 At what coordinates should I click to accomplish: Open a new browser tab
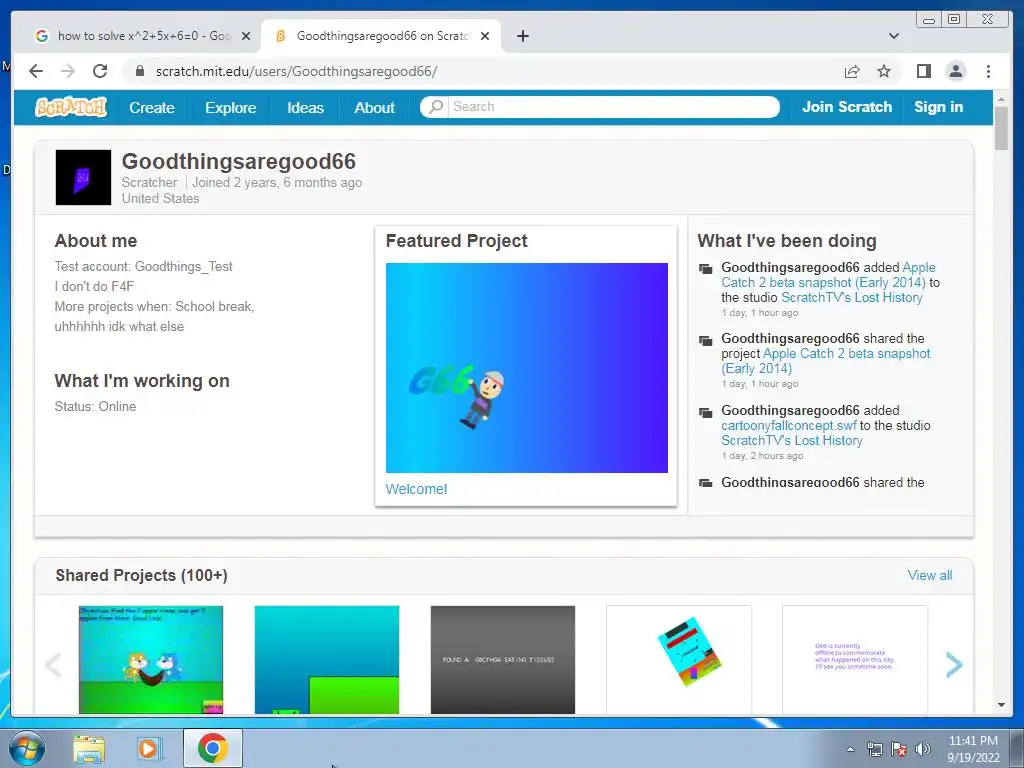click(x=522, y=36)
